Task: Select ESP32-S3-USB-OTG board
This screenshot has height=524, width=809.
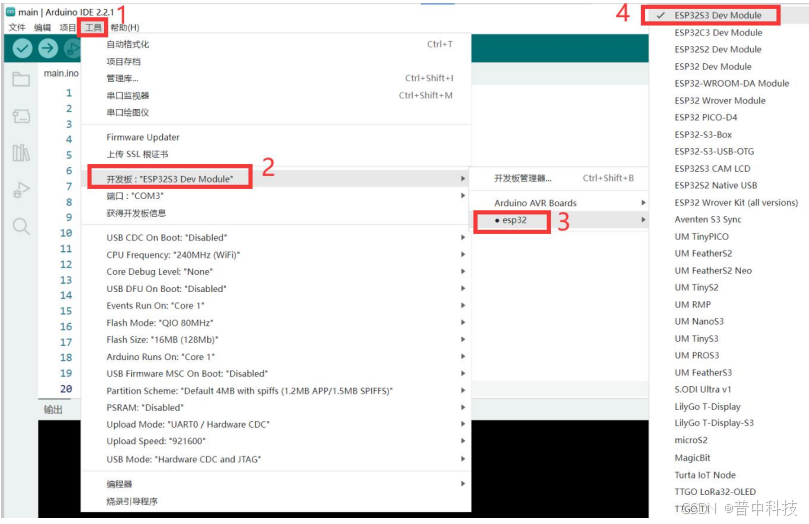Action: point(729,152)
